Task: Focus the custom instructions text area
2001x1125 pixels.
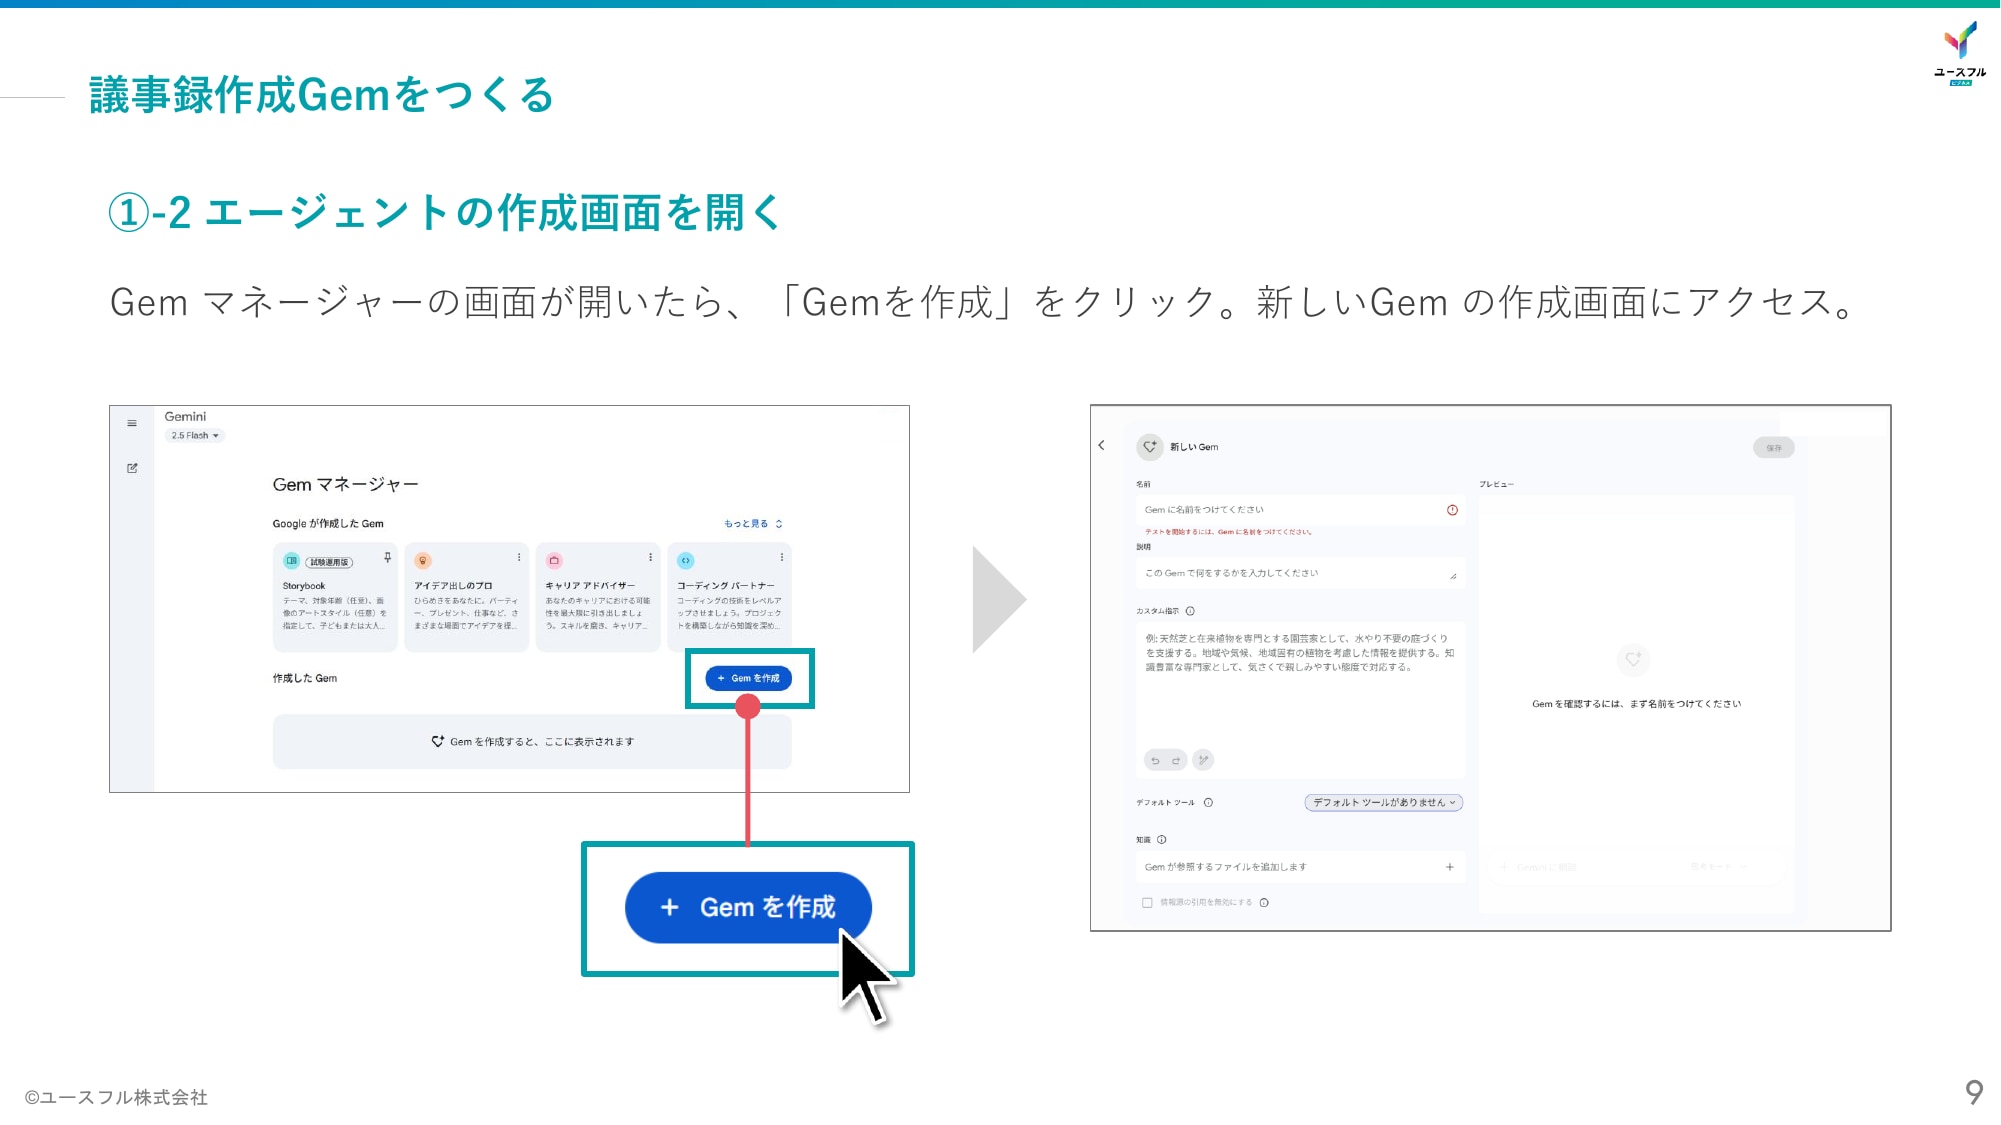Action: click(x=1300, y=700)
